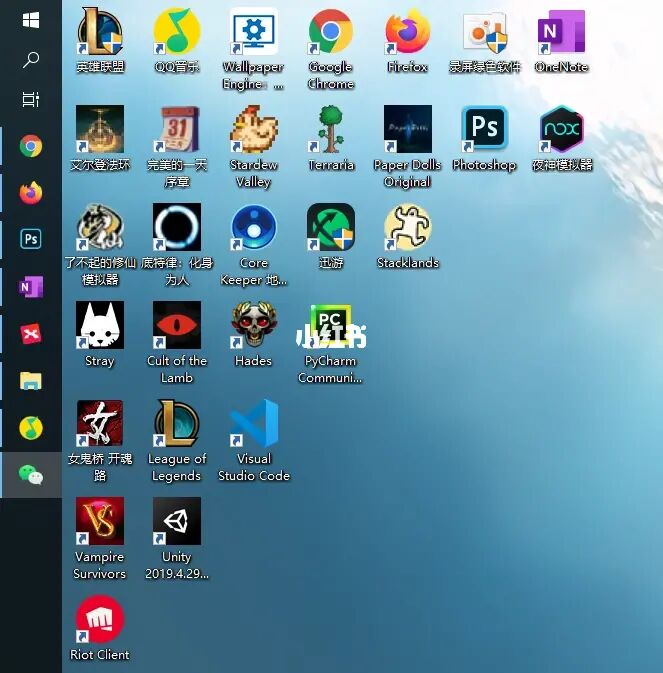Launch the Hades skull icon
This screenshot has width=663, height=673.
[x=254, y=325]
